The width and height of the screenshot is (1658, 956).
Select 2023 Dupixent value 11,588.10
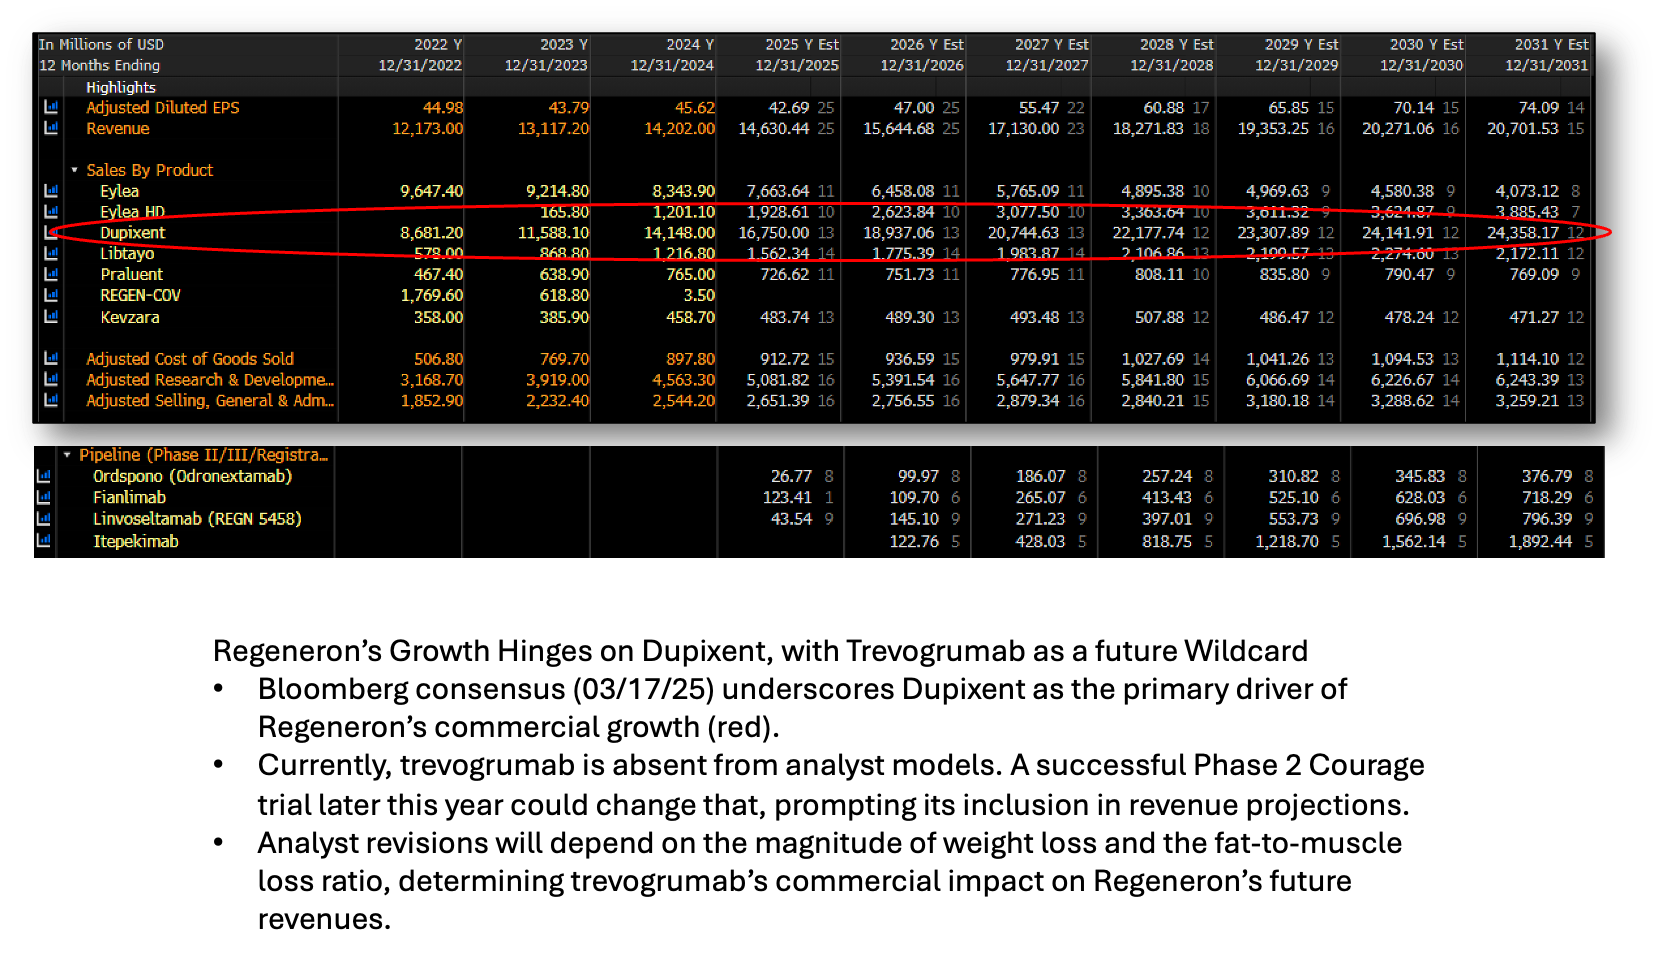554,232
